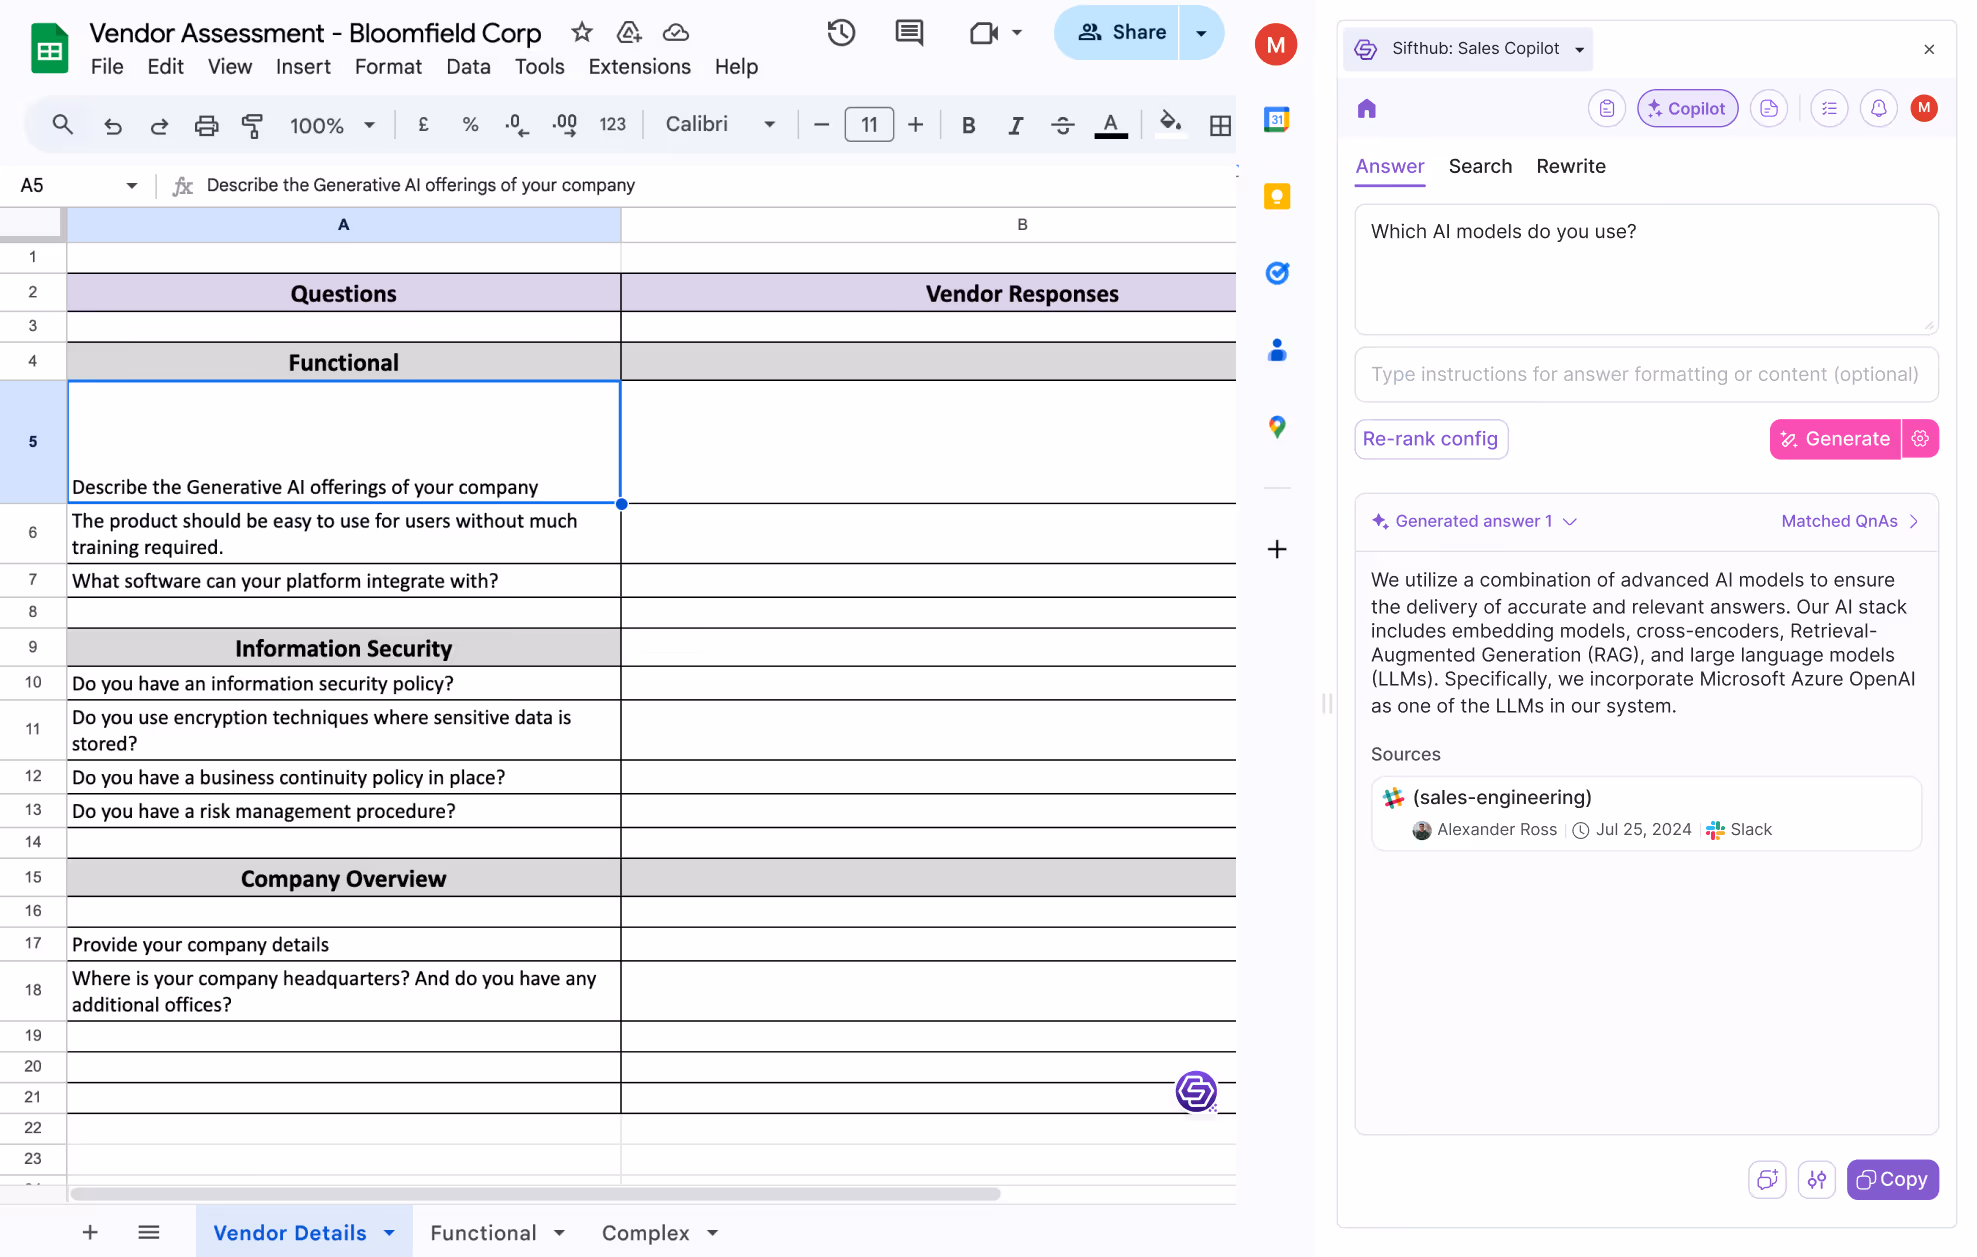Increase decimal places
1977x1257 pixels.
564,125
